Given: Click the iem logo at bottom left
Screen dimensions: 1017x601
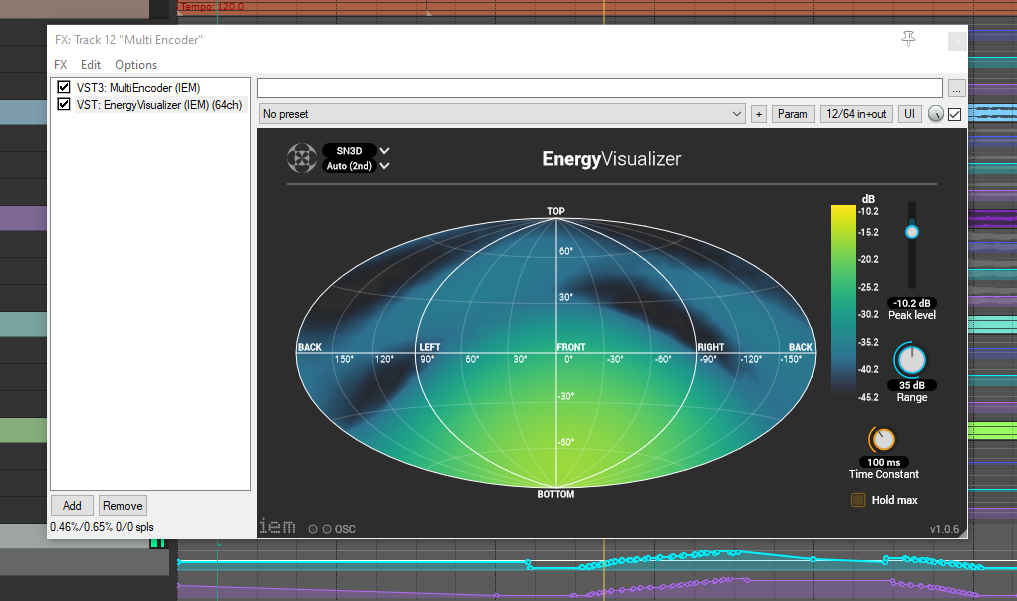Looking at the screenshot, I should coord(278,526).
